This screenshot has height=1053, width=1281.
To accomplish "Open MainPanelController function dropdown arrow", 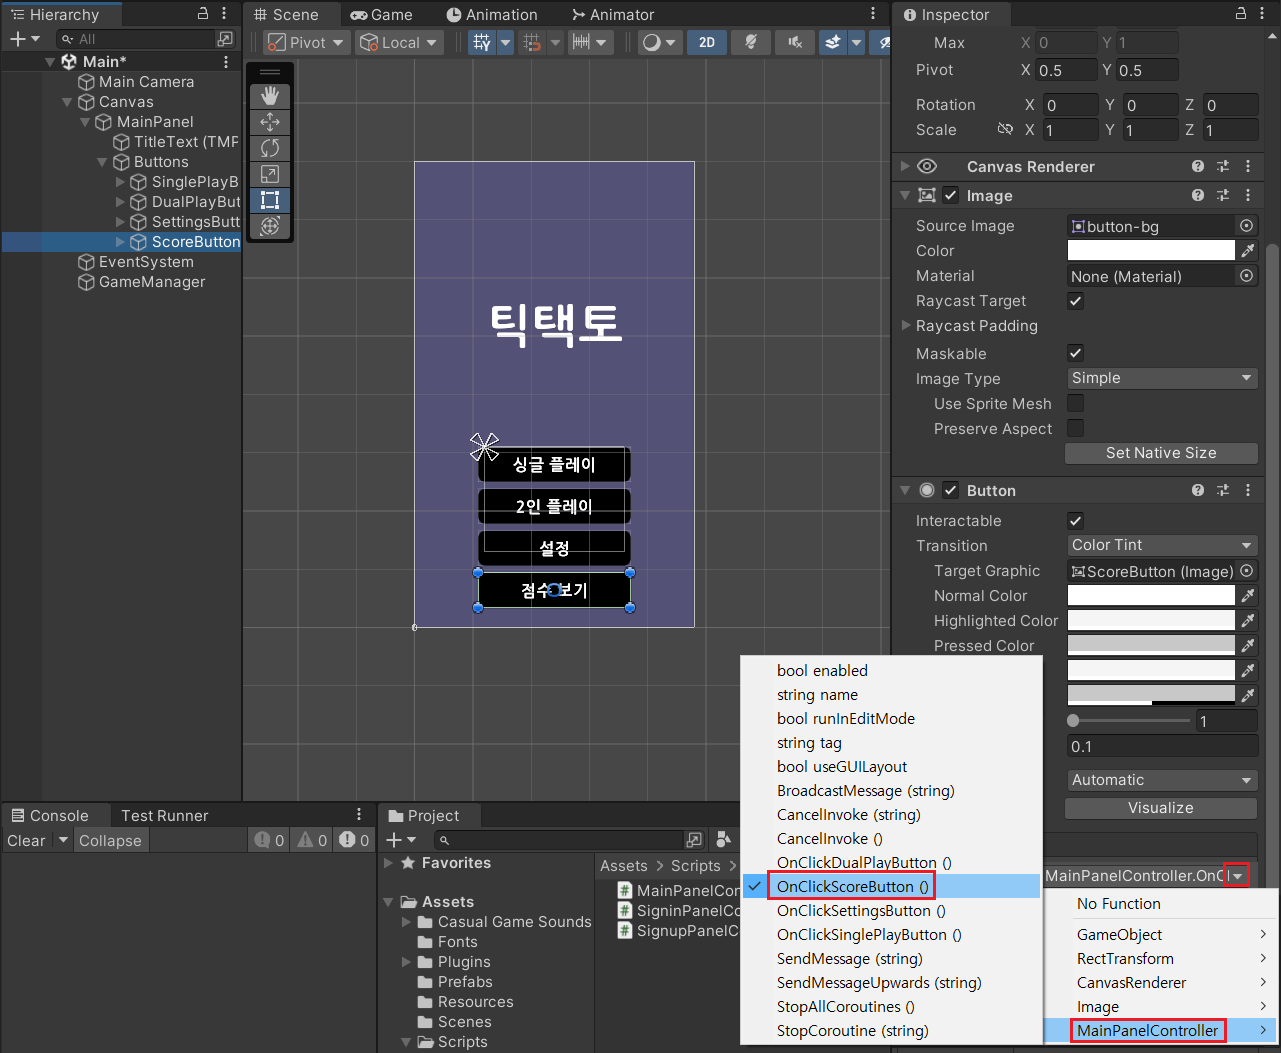I will point(1238,876).
